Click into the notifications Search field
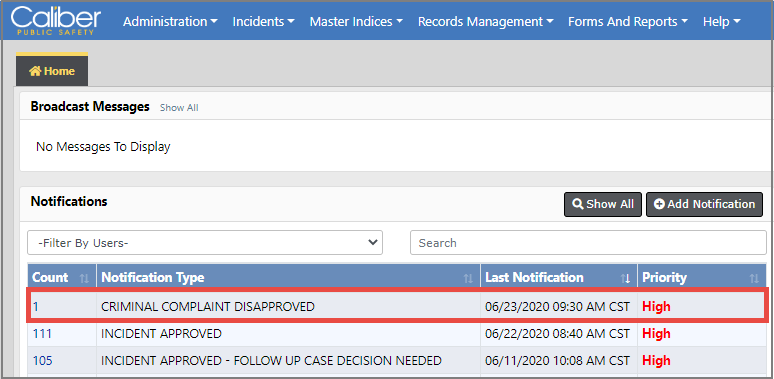This screenshot has width=774, height=379. pyautogui.click(x=588, y=243)
